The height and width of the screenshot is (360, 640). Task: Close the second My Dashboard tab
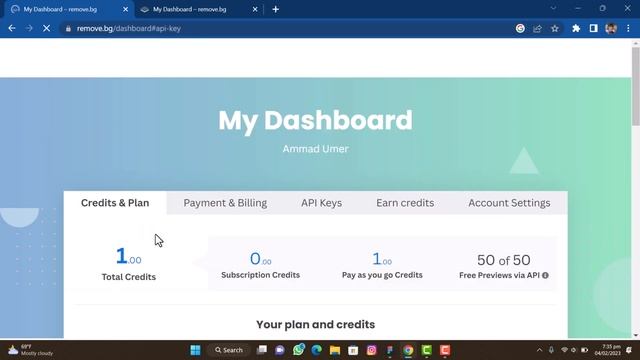point(255,9)
